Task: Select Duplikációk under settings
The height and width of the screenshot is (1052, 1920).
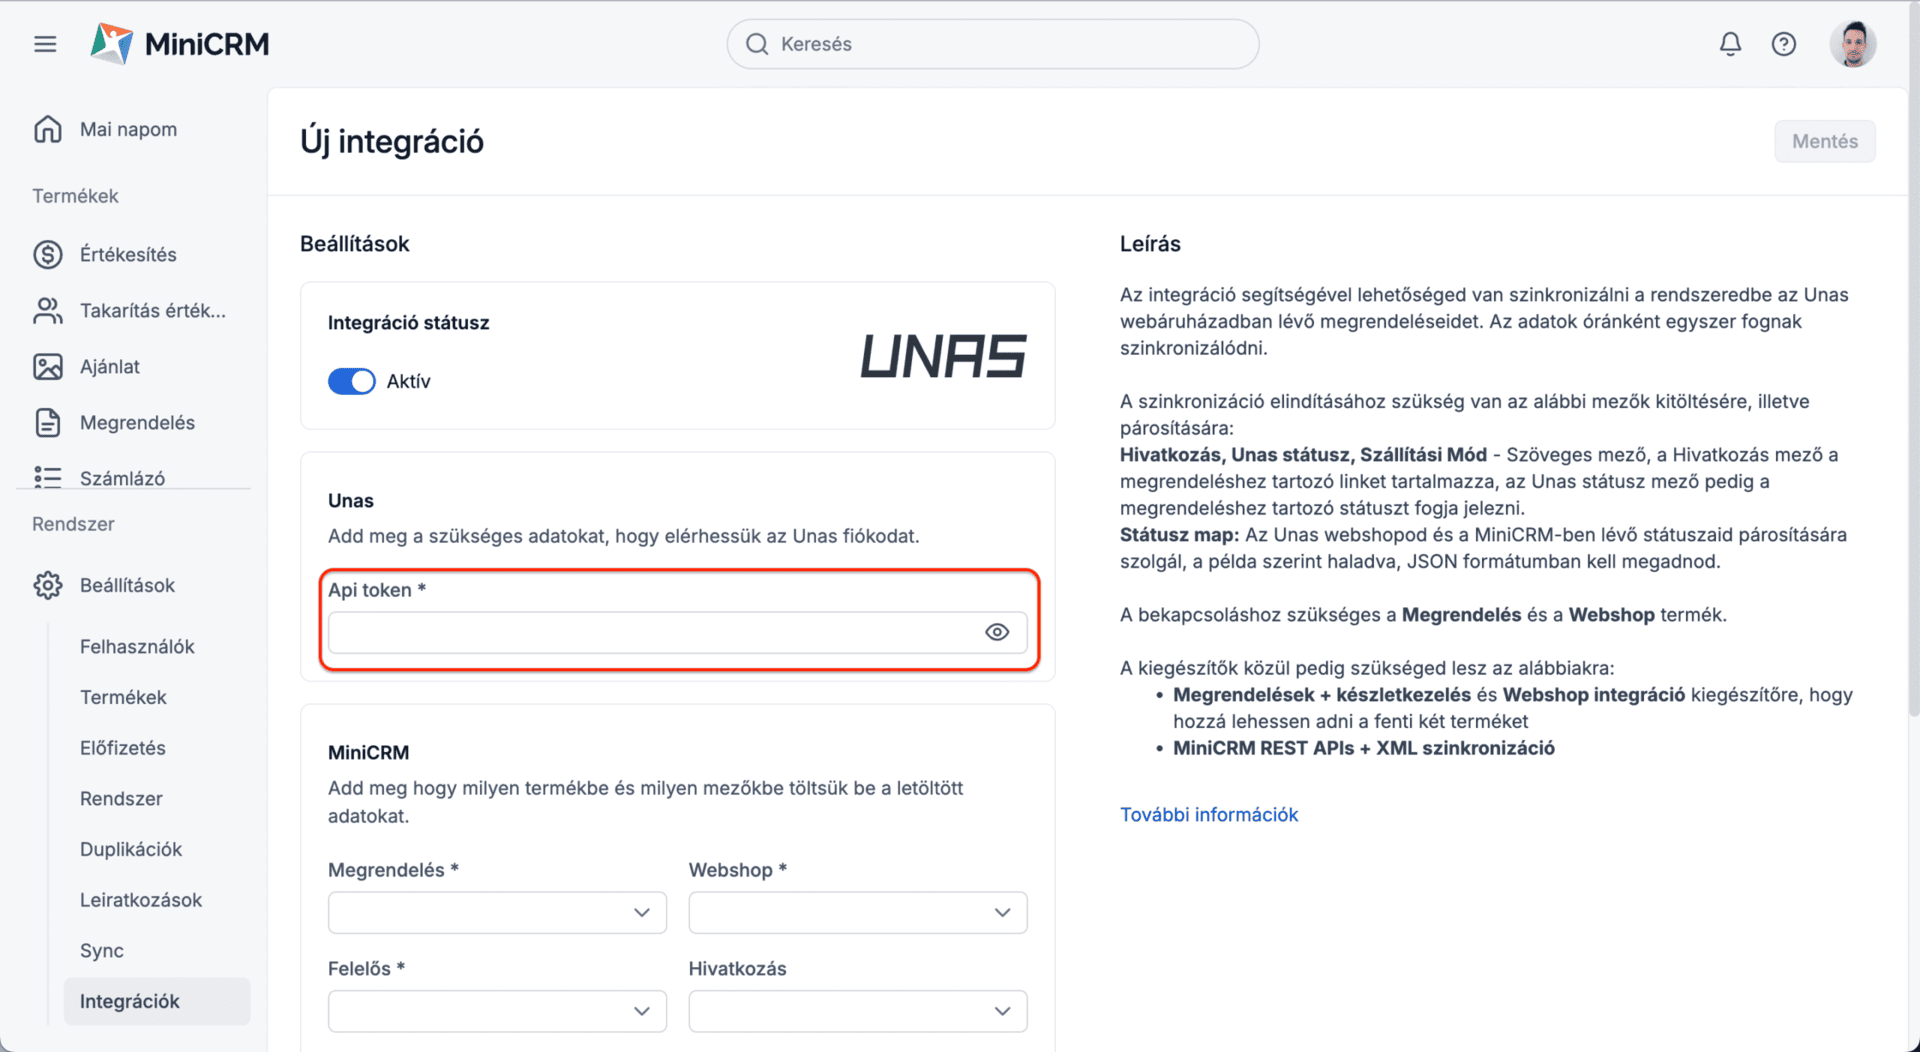Action: pyautogui.click(x=131, y=849)
